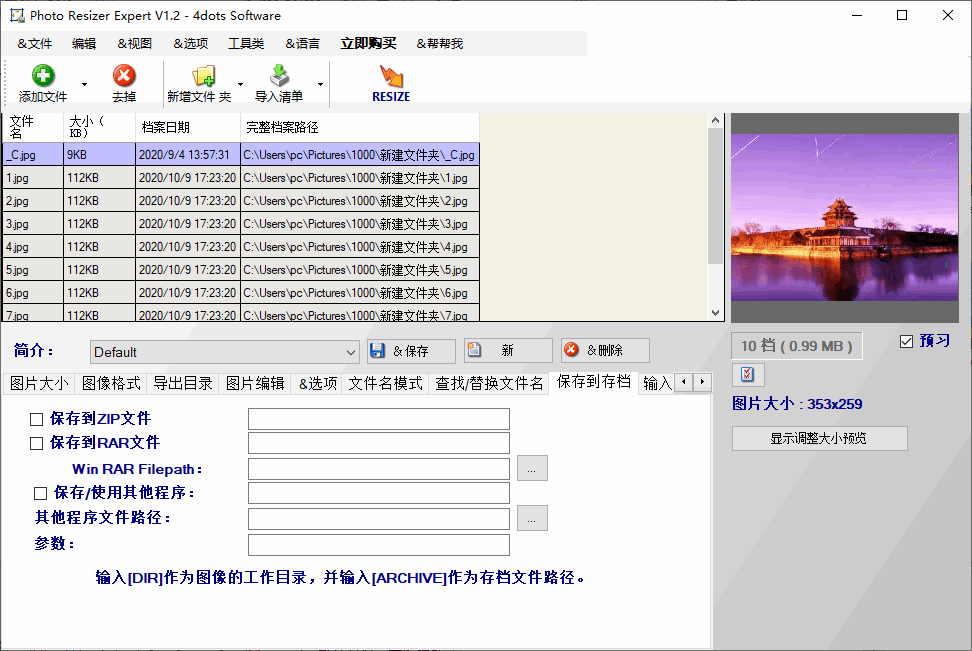Switch to the 图片大小 tab
The image size is (972, 651).
pyautogui.click(x=39, y=384)
